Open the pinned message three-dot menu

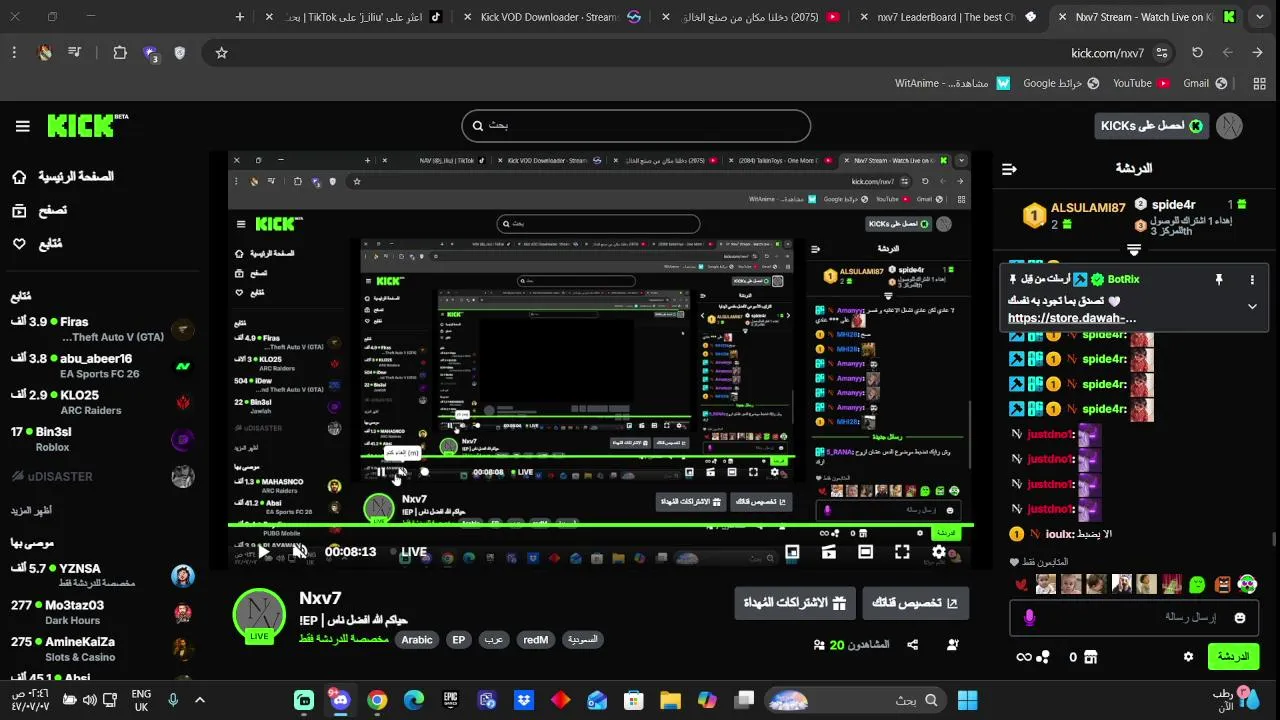(x=1252, y=280)
